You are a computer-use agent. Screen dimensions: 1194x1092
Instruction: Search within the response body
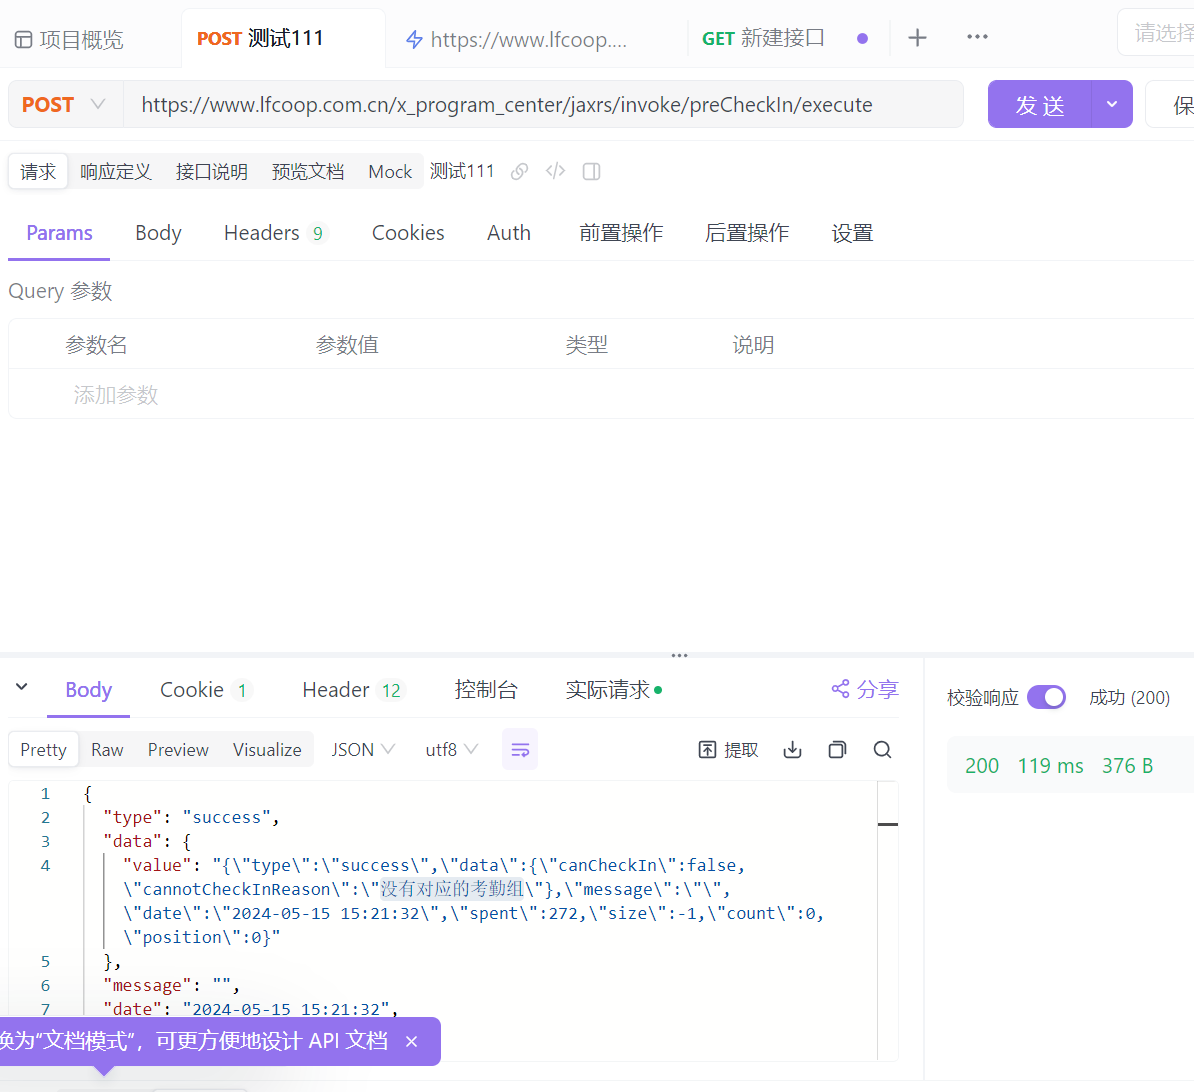click(x=882, y=750)
